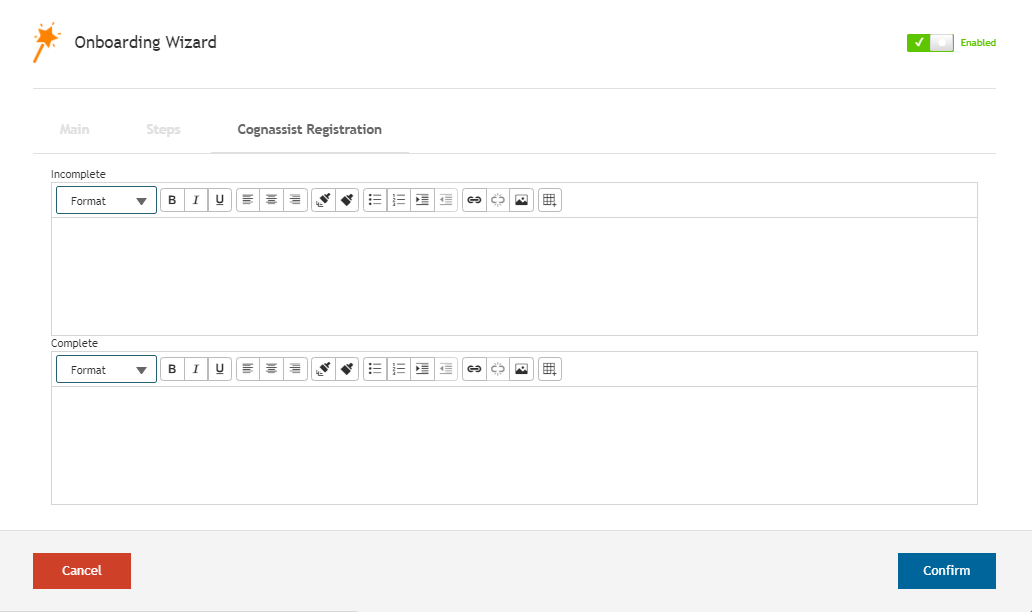
Task: Add numbered list in the Incomplete editor
Action: 399,200
